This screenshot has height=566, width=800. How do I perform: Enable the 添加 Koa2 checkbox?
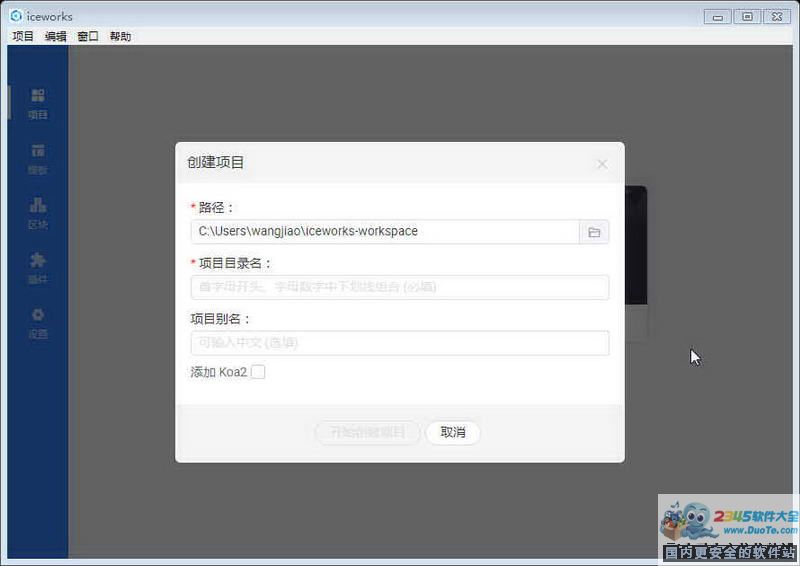[x=258, y=372]
